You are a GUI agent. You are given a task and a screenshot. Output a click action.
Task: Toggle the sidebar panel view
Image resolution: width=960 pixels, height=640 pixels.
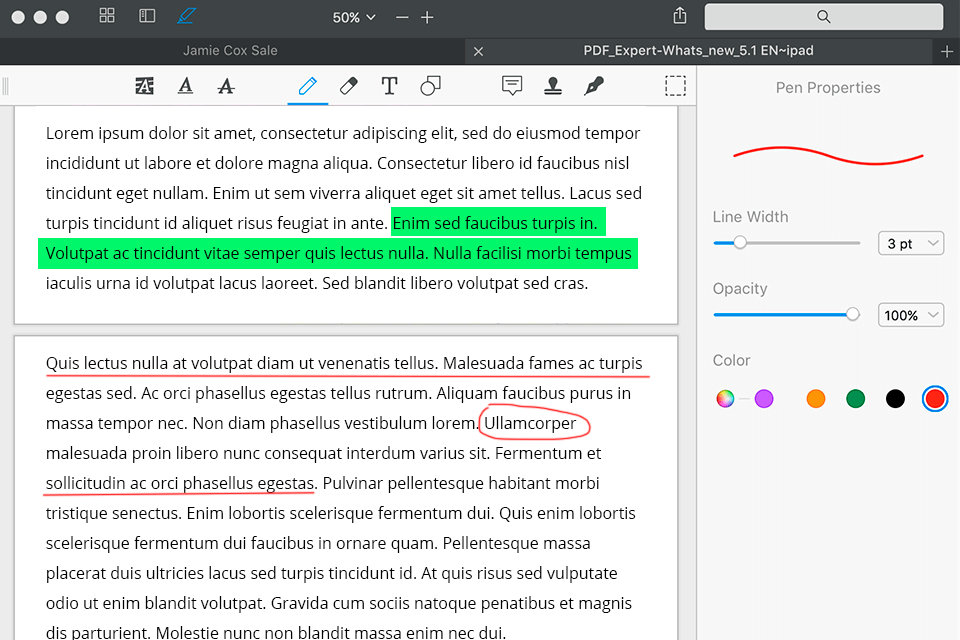(147, 17)
